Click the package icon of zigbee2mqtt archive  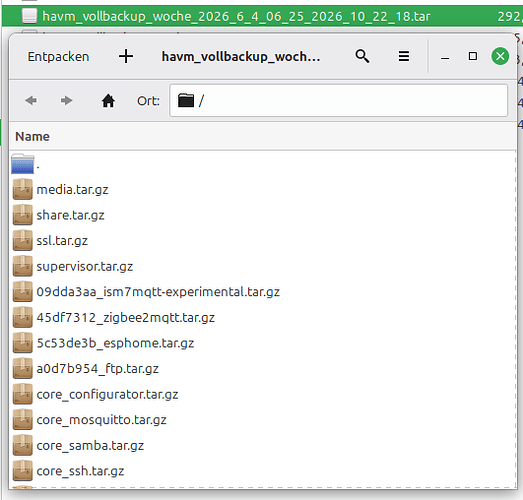point(23,317)
